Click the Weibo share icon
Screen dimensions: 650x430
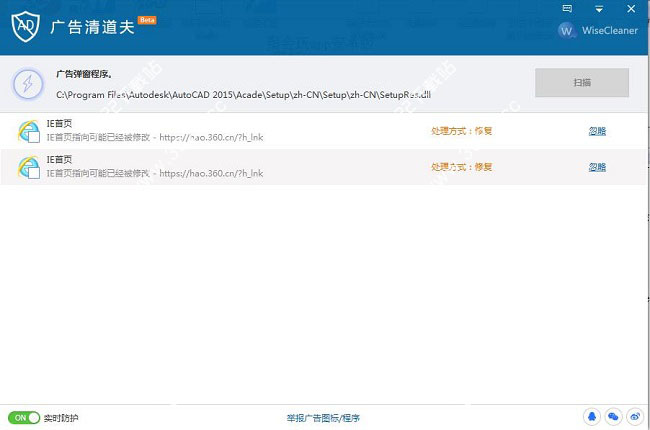(x=635, y=416)
